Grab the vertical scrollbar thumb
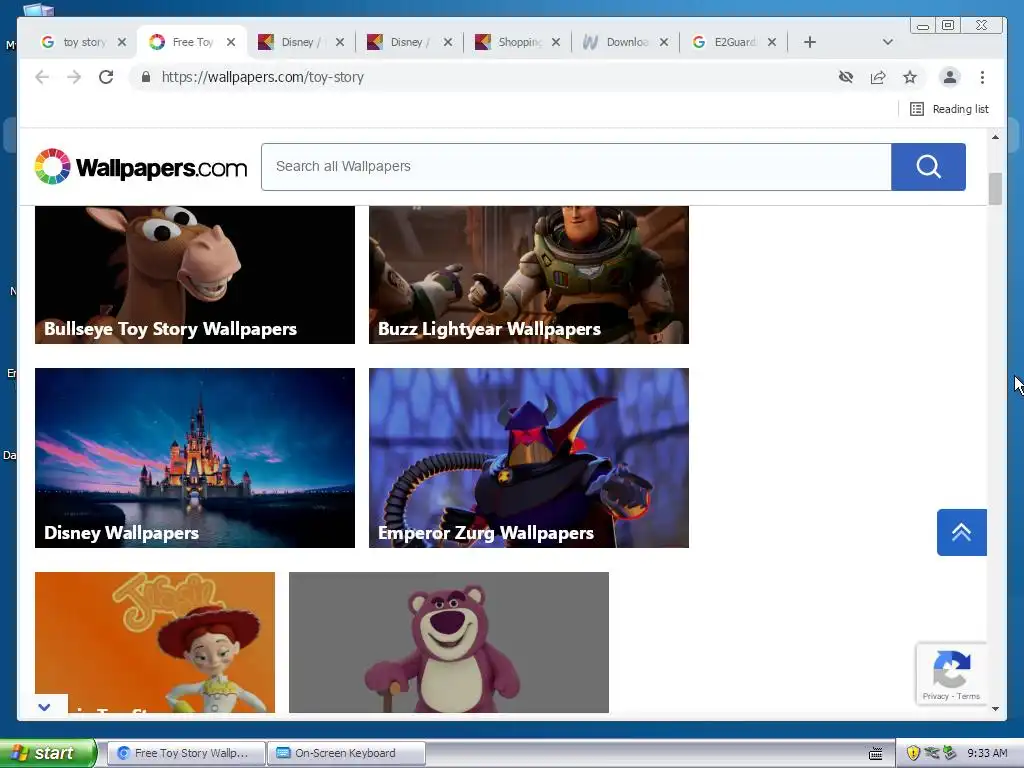Viewport: 1024px width, 768px height. tap(995, 189)
